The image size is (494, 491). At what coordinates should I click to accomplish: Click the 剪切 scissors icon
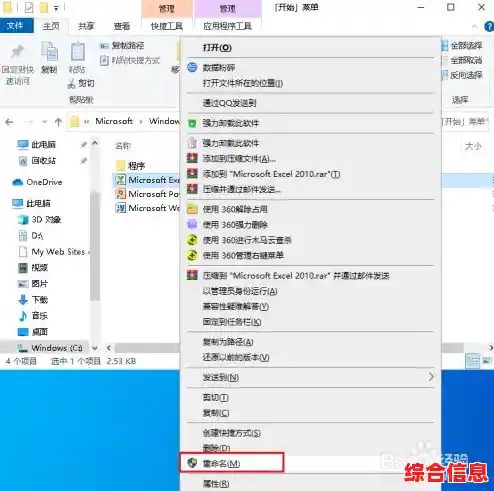tap(71, 83)
